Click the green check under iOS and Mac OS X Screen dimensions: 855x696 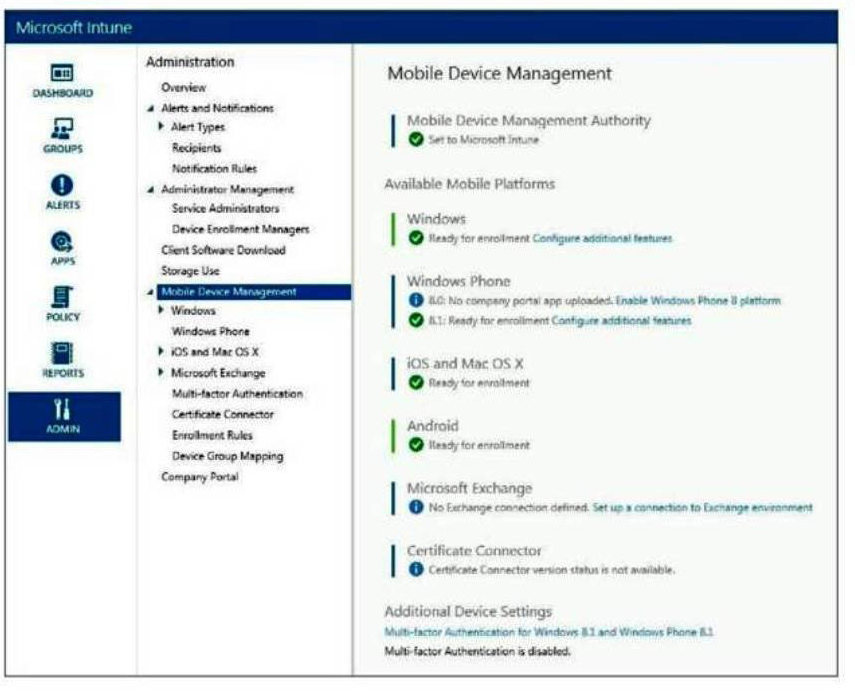pos(416,382)
